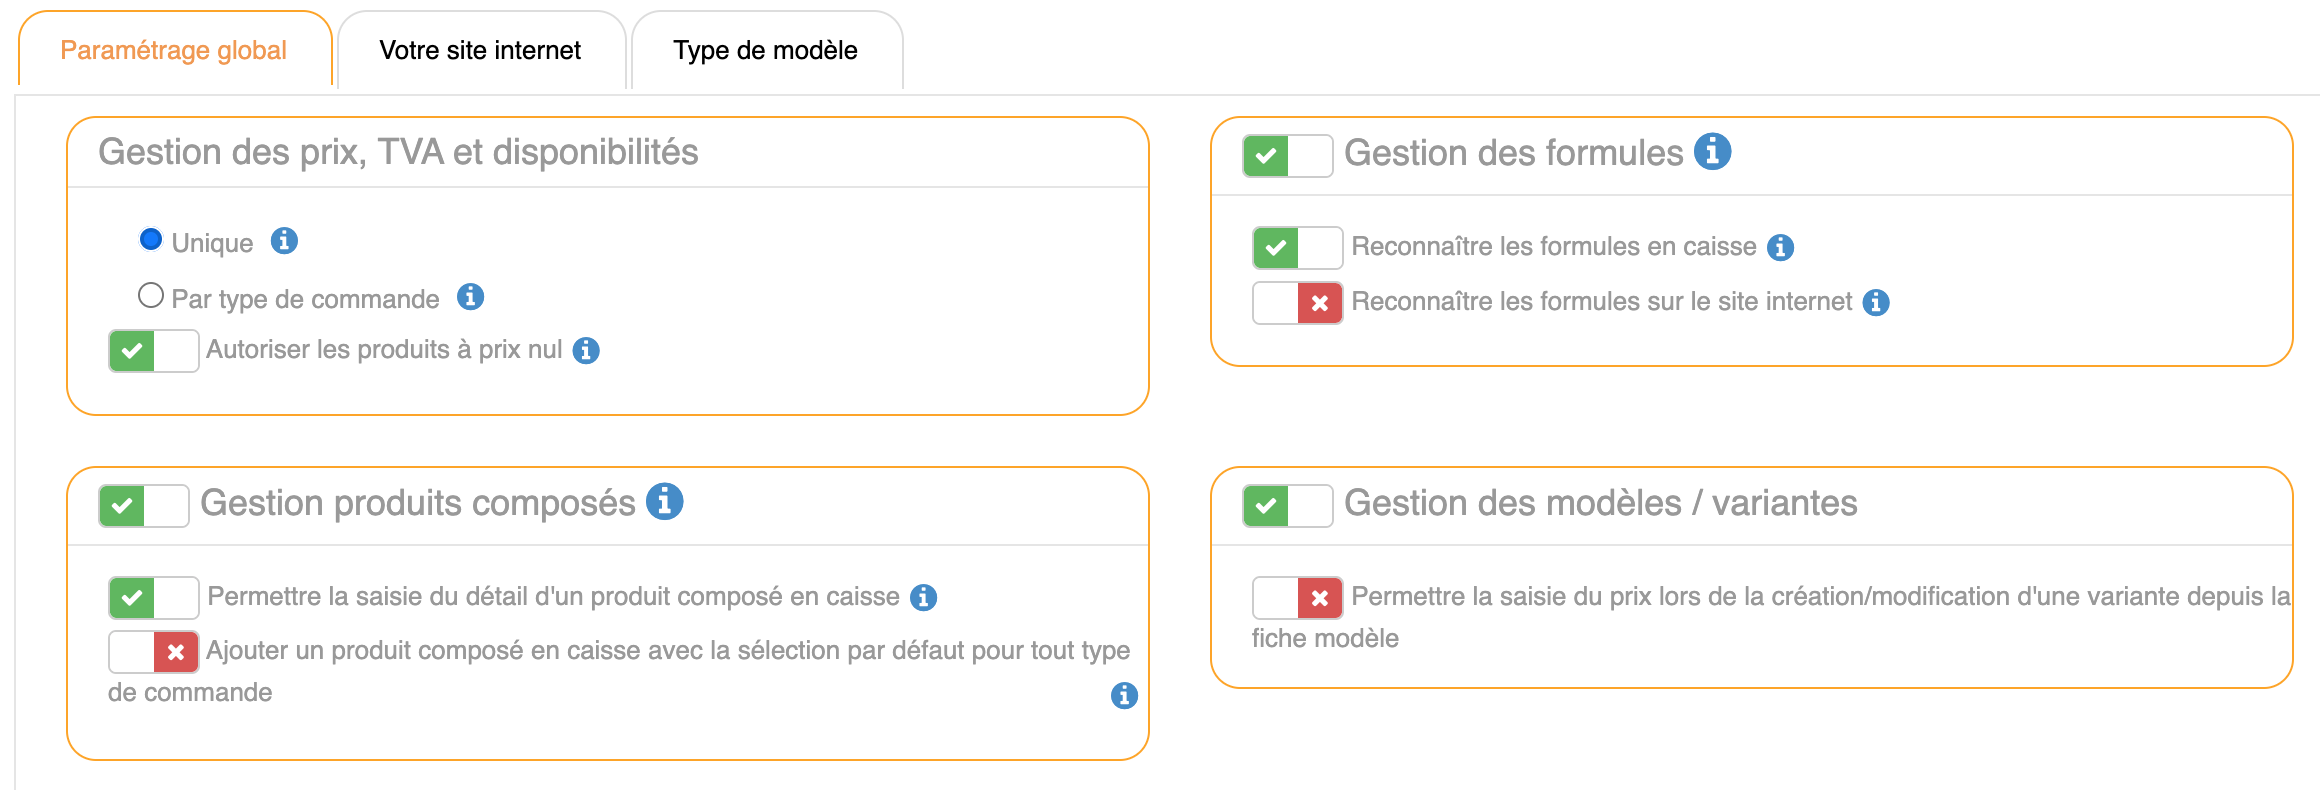
Task: Show info for Autoriser les produits à prix nul
Action: 586,350
